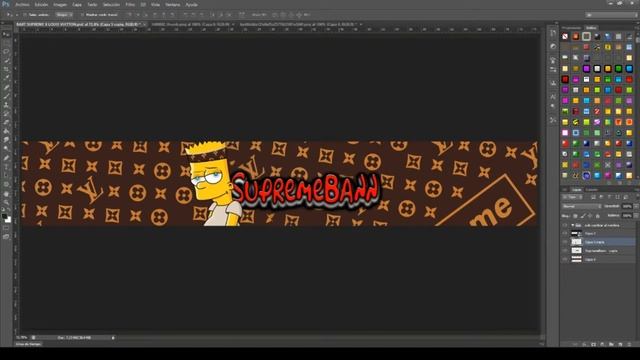The height and width of the screenshot is (360, 640).
Task: Hide the layer group via eye icon
Action: [565, 225]
